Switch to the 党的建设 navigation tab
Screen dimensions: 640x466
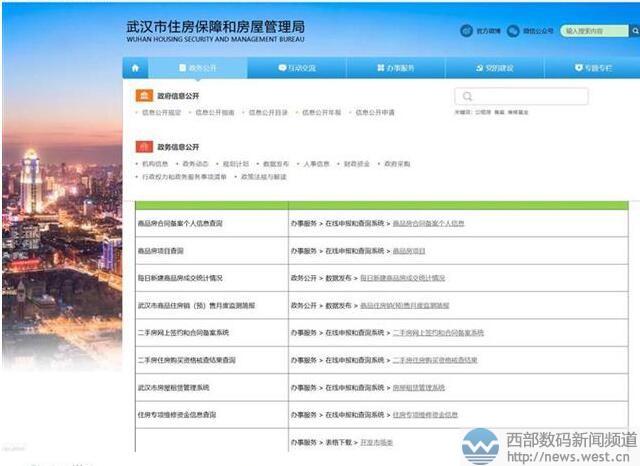[x=493, y=68]
